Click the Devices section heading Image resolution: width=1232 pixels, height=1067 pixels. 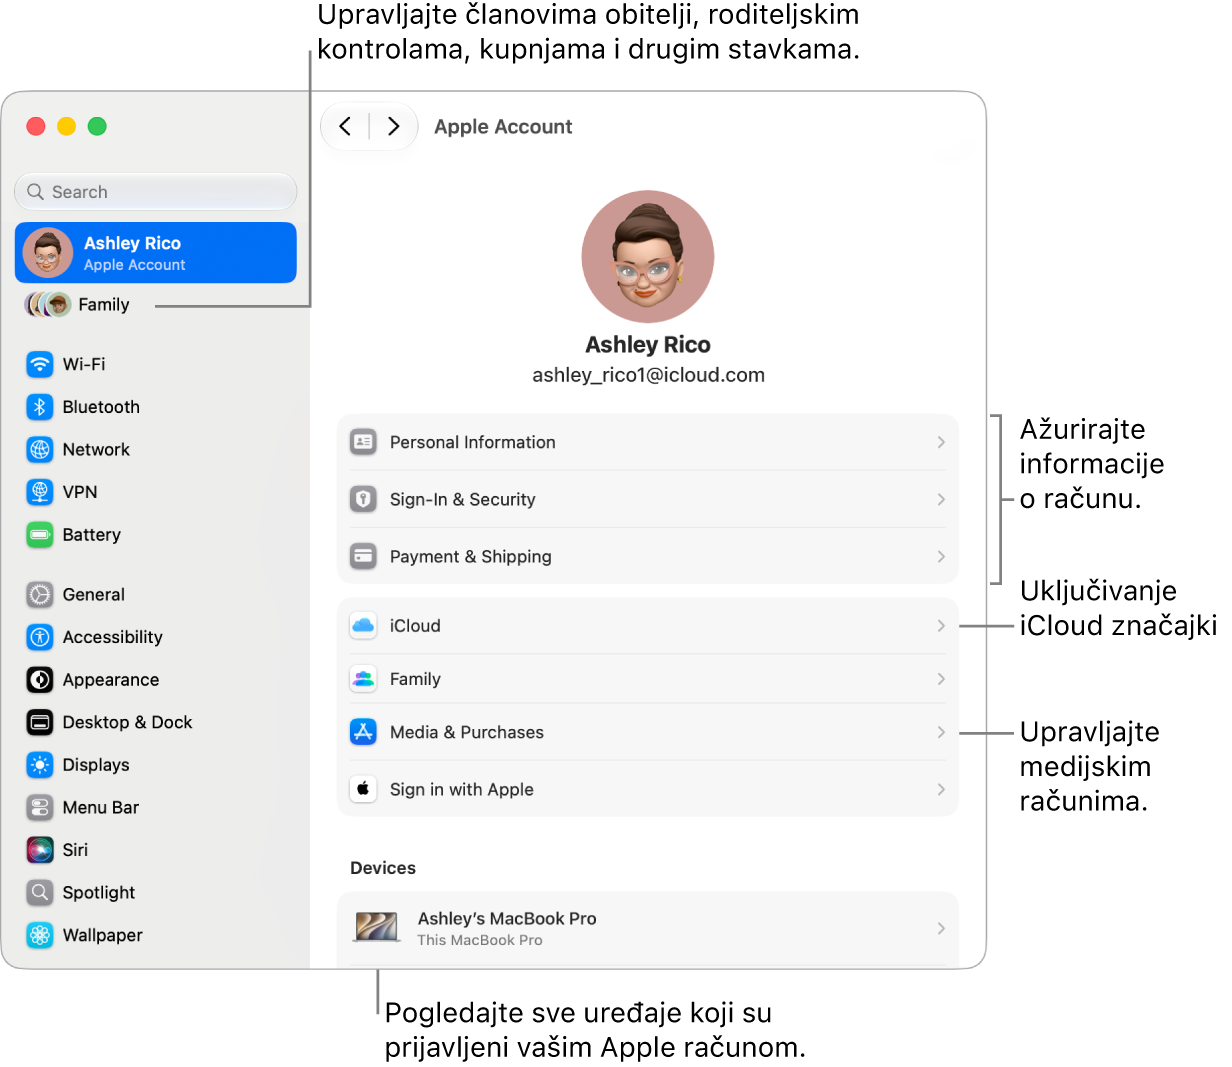point(383,868)
